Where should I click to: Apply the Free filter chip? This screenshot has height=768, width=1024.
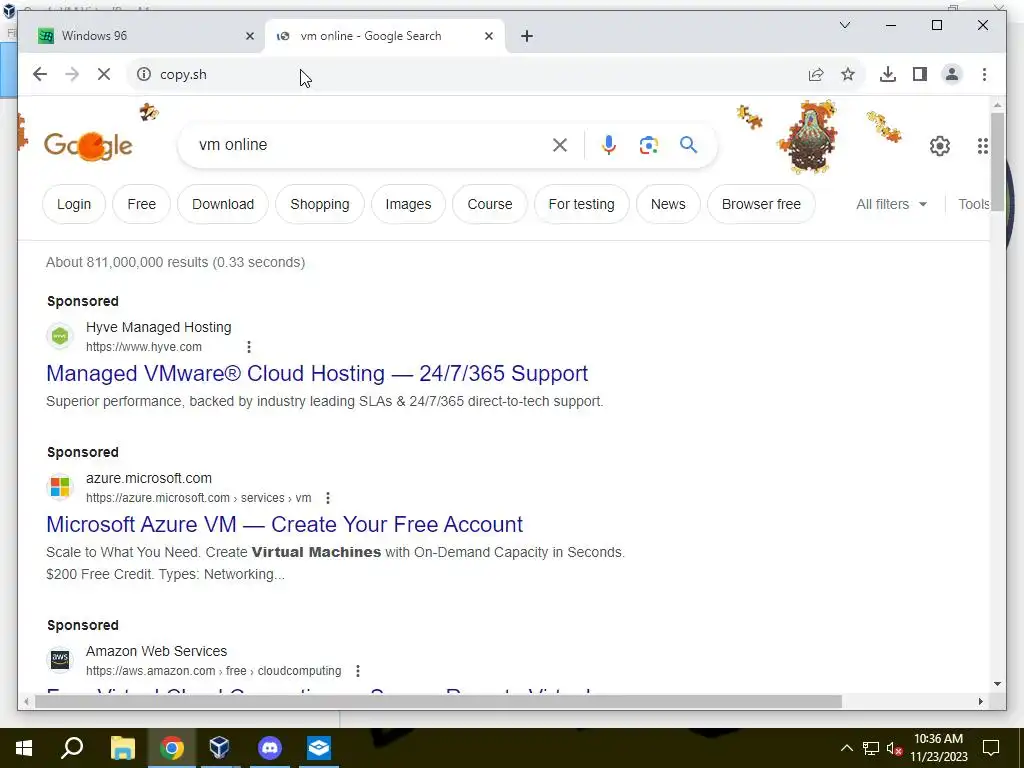point(142,204)
